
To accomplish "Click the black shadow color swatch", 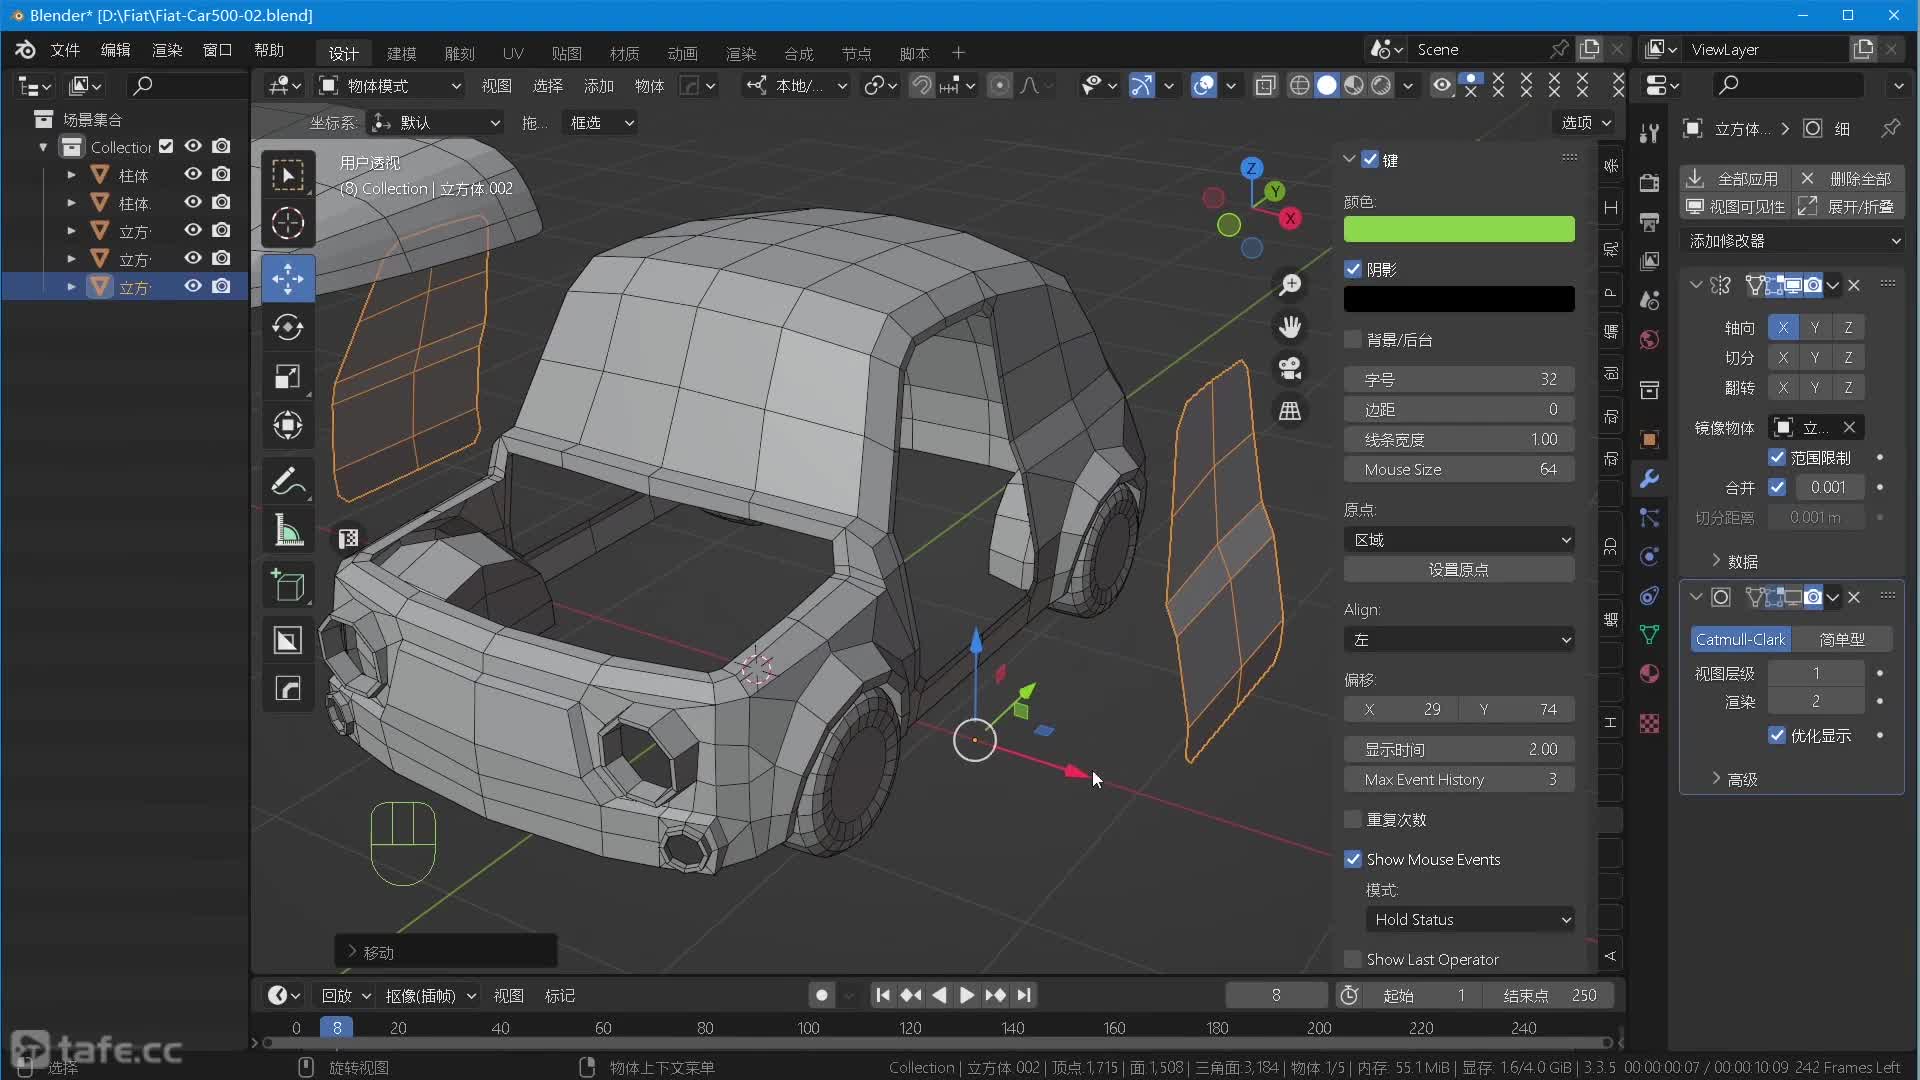I will (1459, 299).
